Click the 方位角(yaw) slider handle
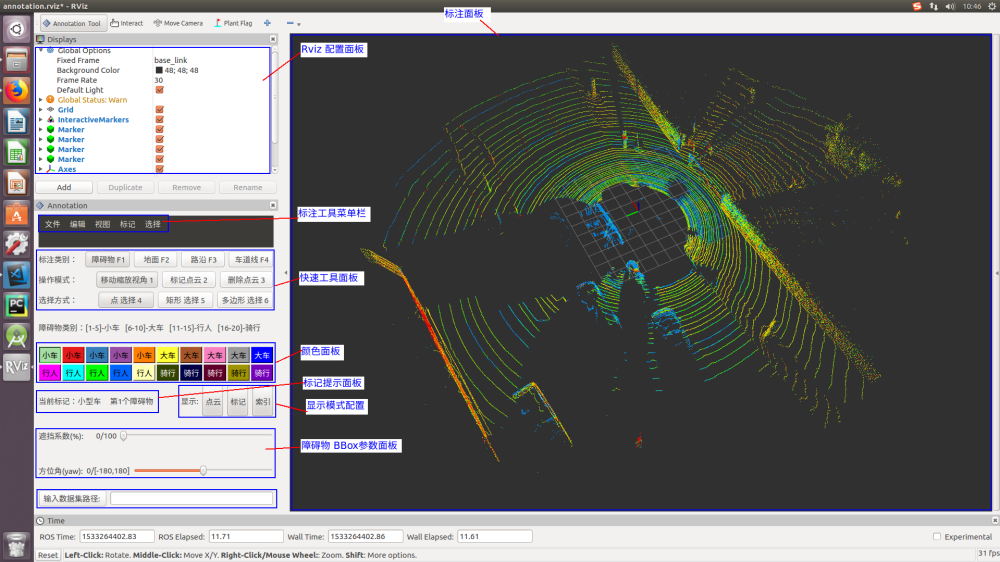Image resolution: width=1000 pixels, height=562 pixels. pyautogui.click(x=203, y=471)
